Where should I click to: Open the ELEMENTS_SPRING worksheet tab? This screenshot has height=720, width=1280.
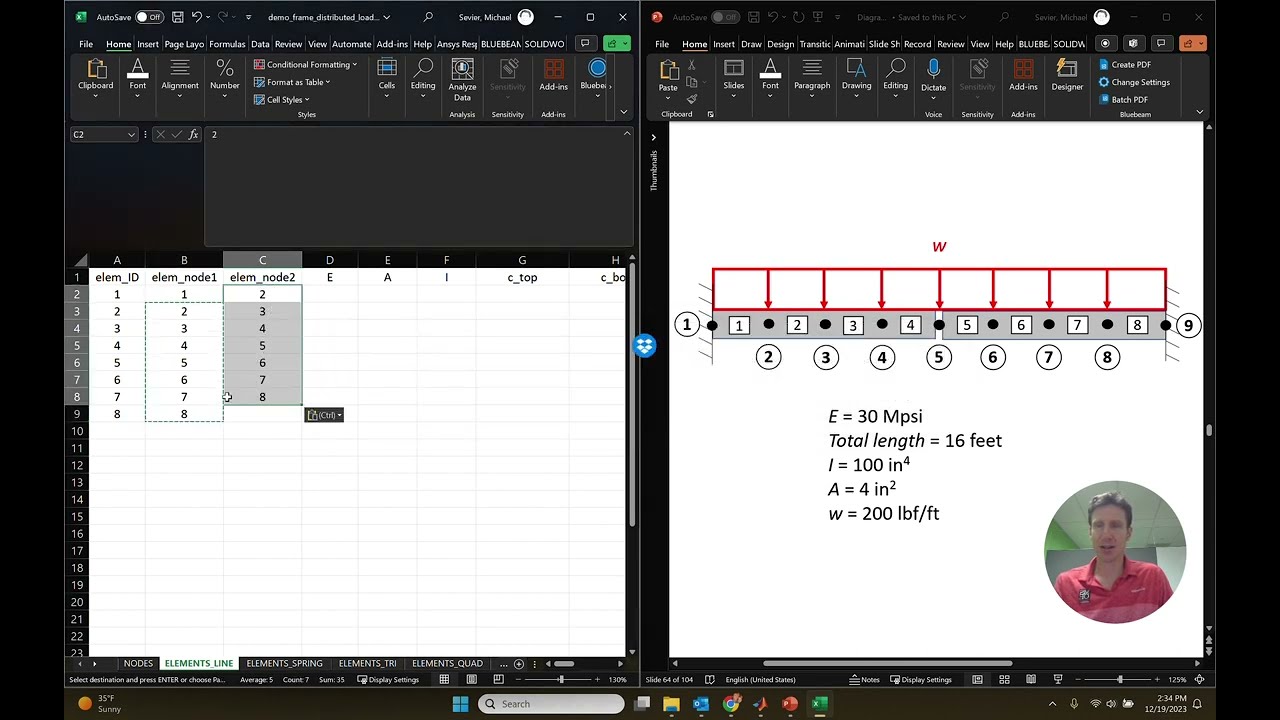[284, 663]
